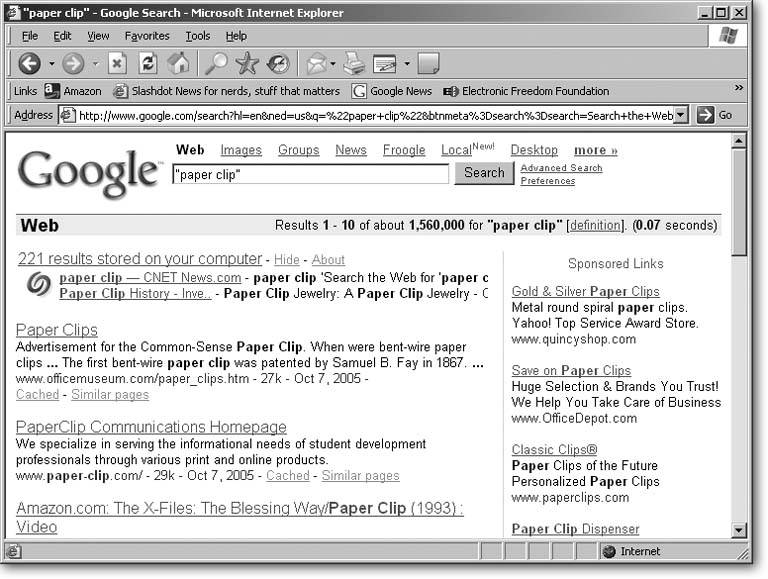Open the Tools menu
Image resolution: width=768 pixels, height=579 pixels.
[198, 36]
